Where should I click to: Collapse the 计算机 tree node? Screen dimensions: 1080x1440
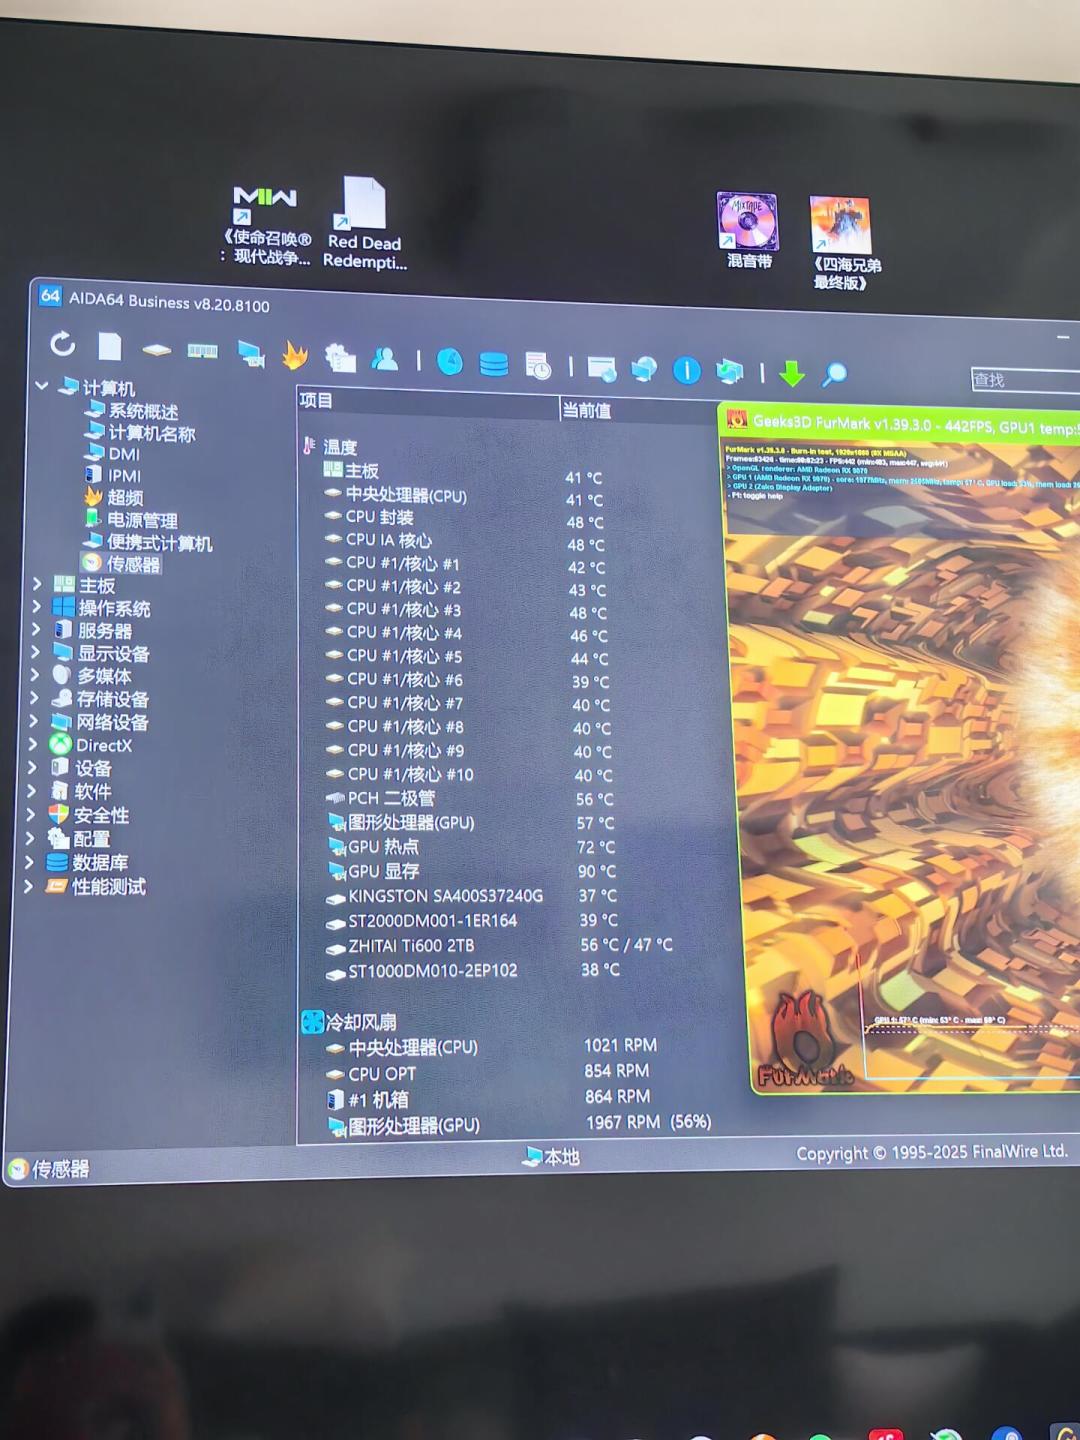pos(42,385)
